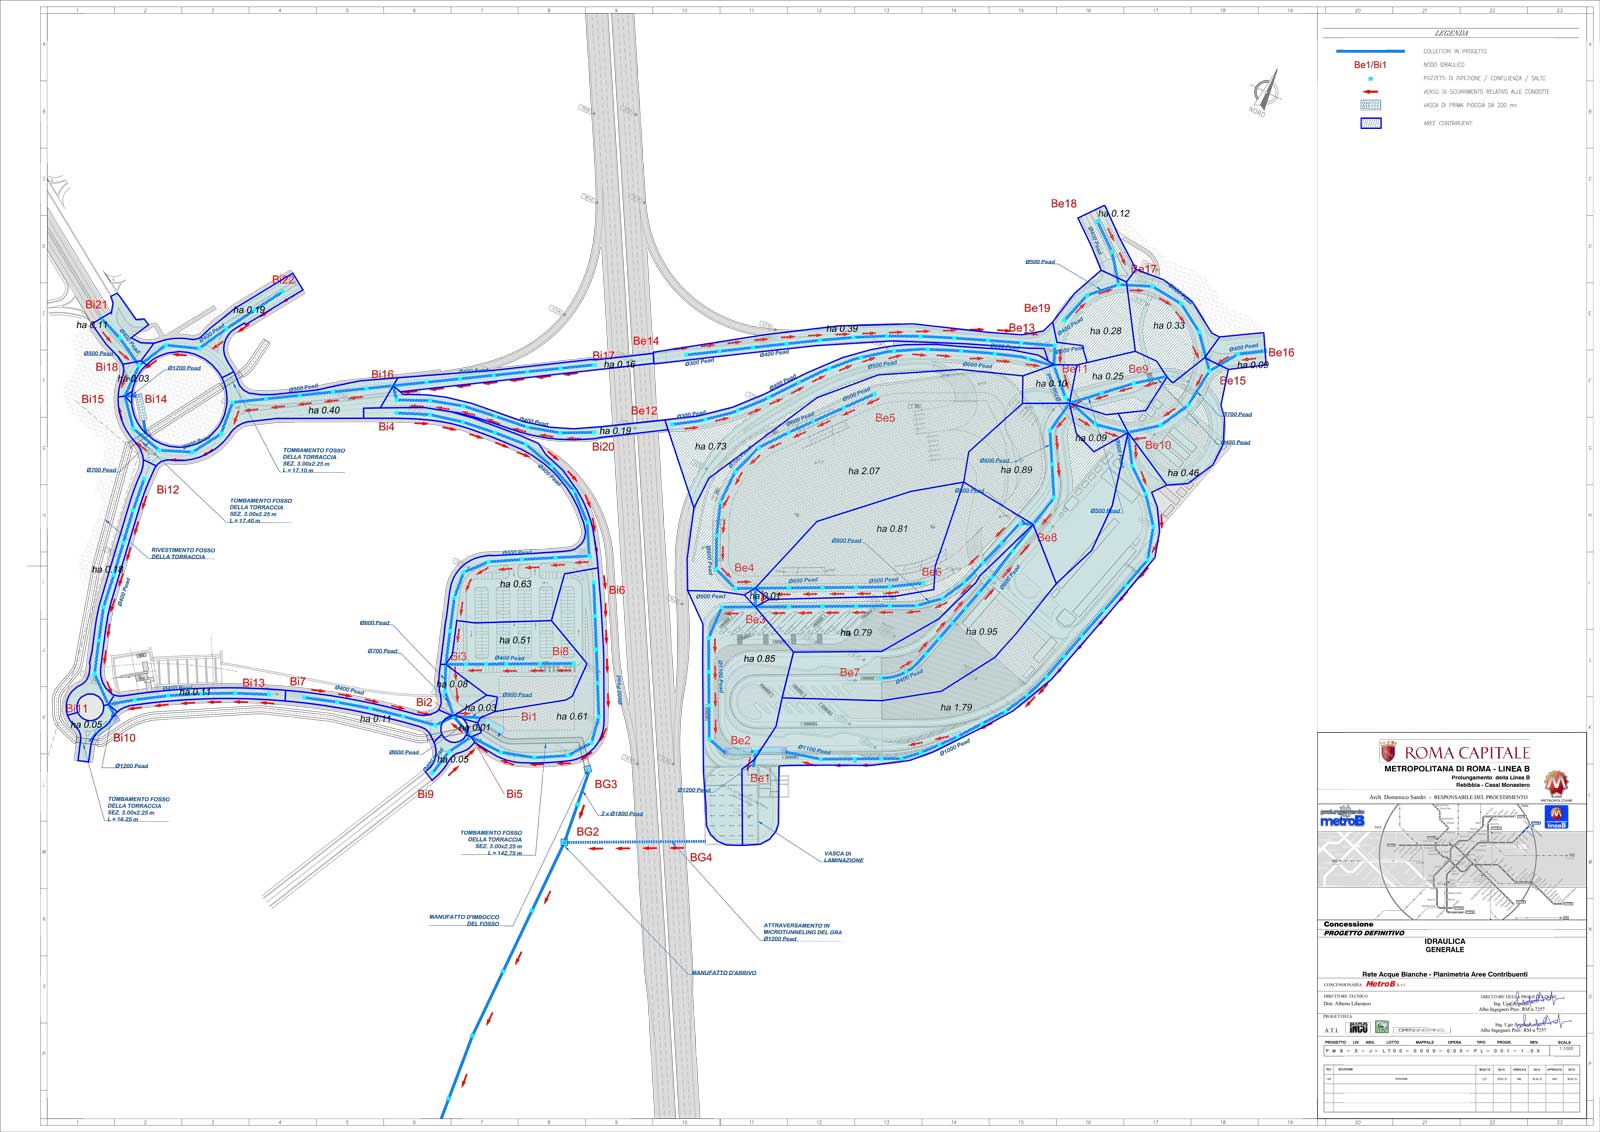Viewport: 1600px width, 1132px height.
Task: Click the area label ha 0.51
Action: pos(515,641)
